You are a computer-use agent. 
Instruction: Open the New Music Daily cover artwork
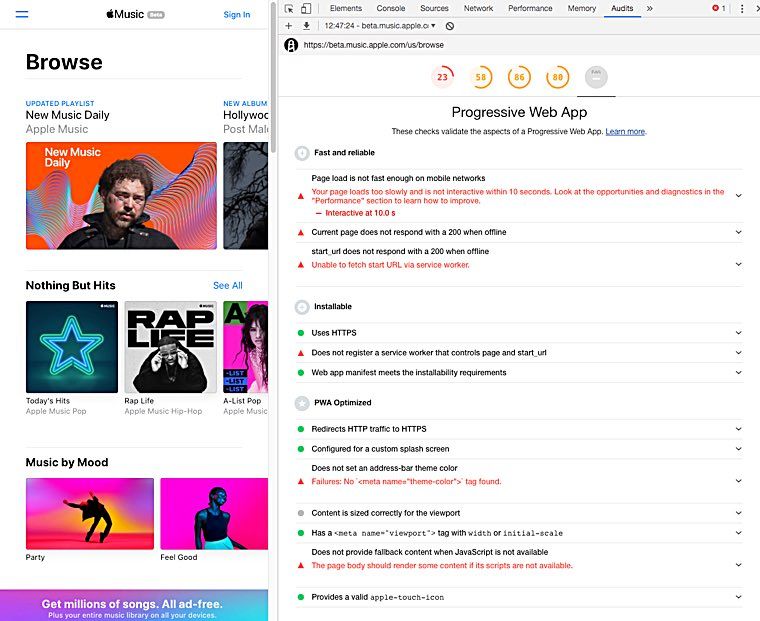point(121,196)
